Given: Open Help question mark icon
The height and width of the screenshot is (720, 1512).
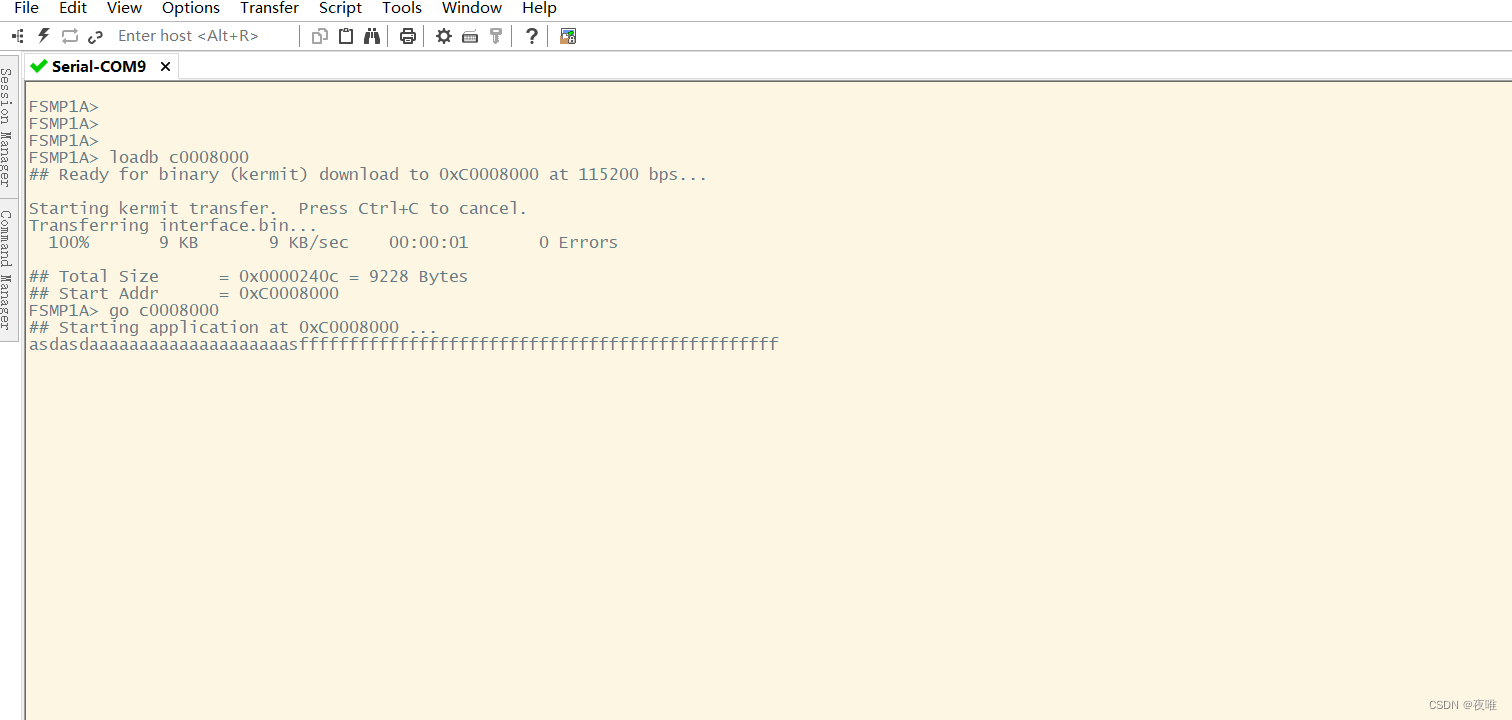Looking at the screenshot, I should point(532,36).
